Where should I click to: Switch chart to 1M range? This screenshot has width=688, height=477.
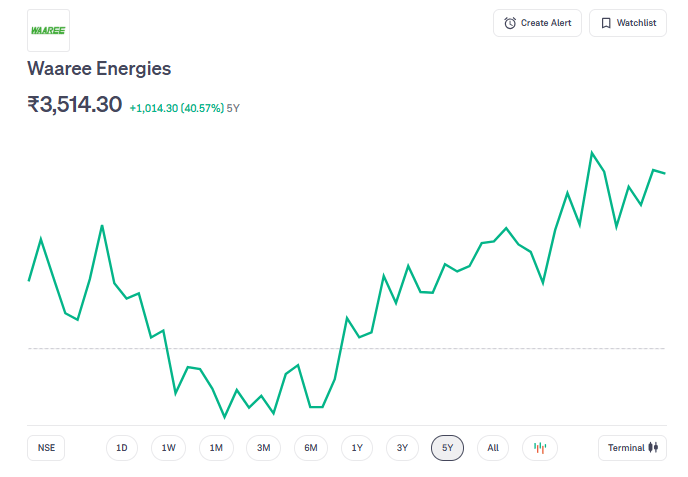(x=216, y=448)
